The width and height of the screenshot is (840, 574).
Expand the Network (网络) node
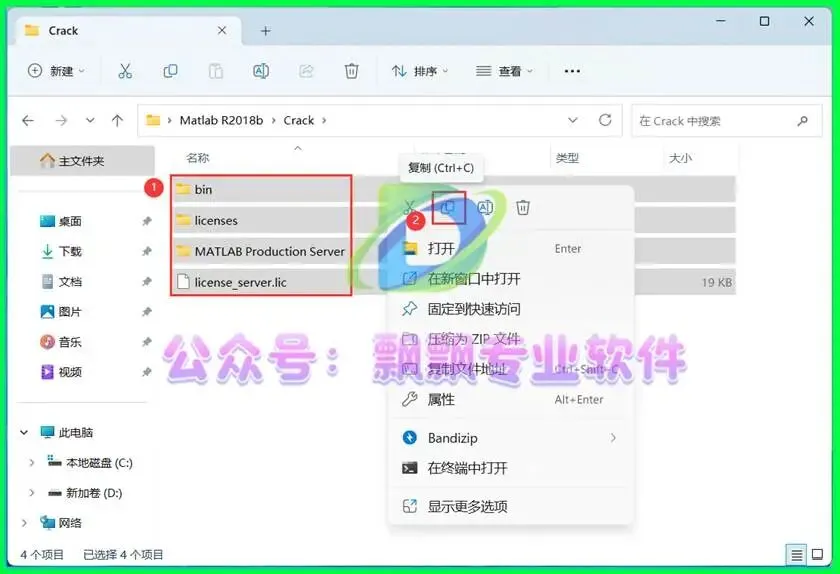click(24, 523)
